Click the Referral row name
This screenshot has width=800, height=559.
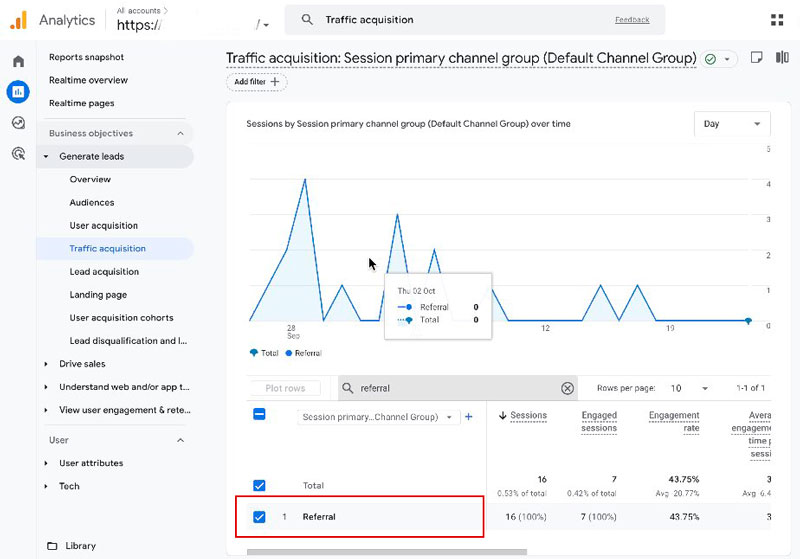[319, 517]
